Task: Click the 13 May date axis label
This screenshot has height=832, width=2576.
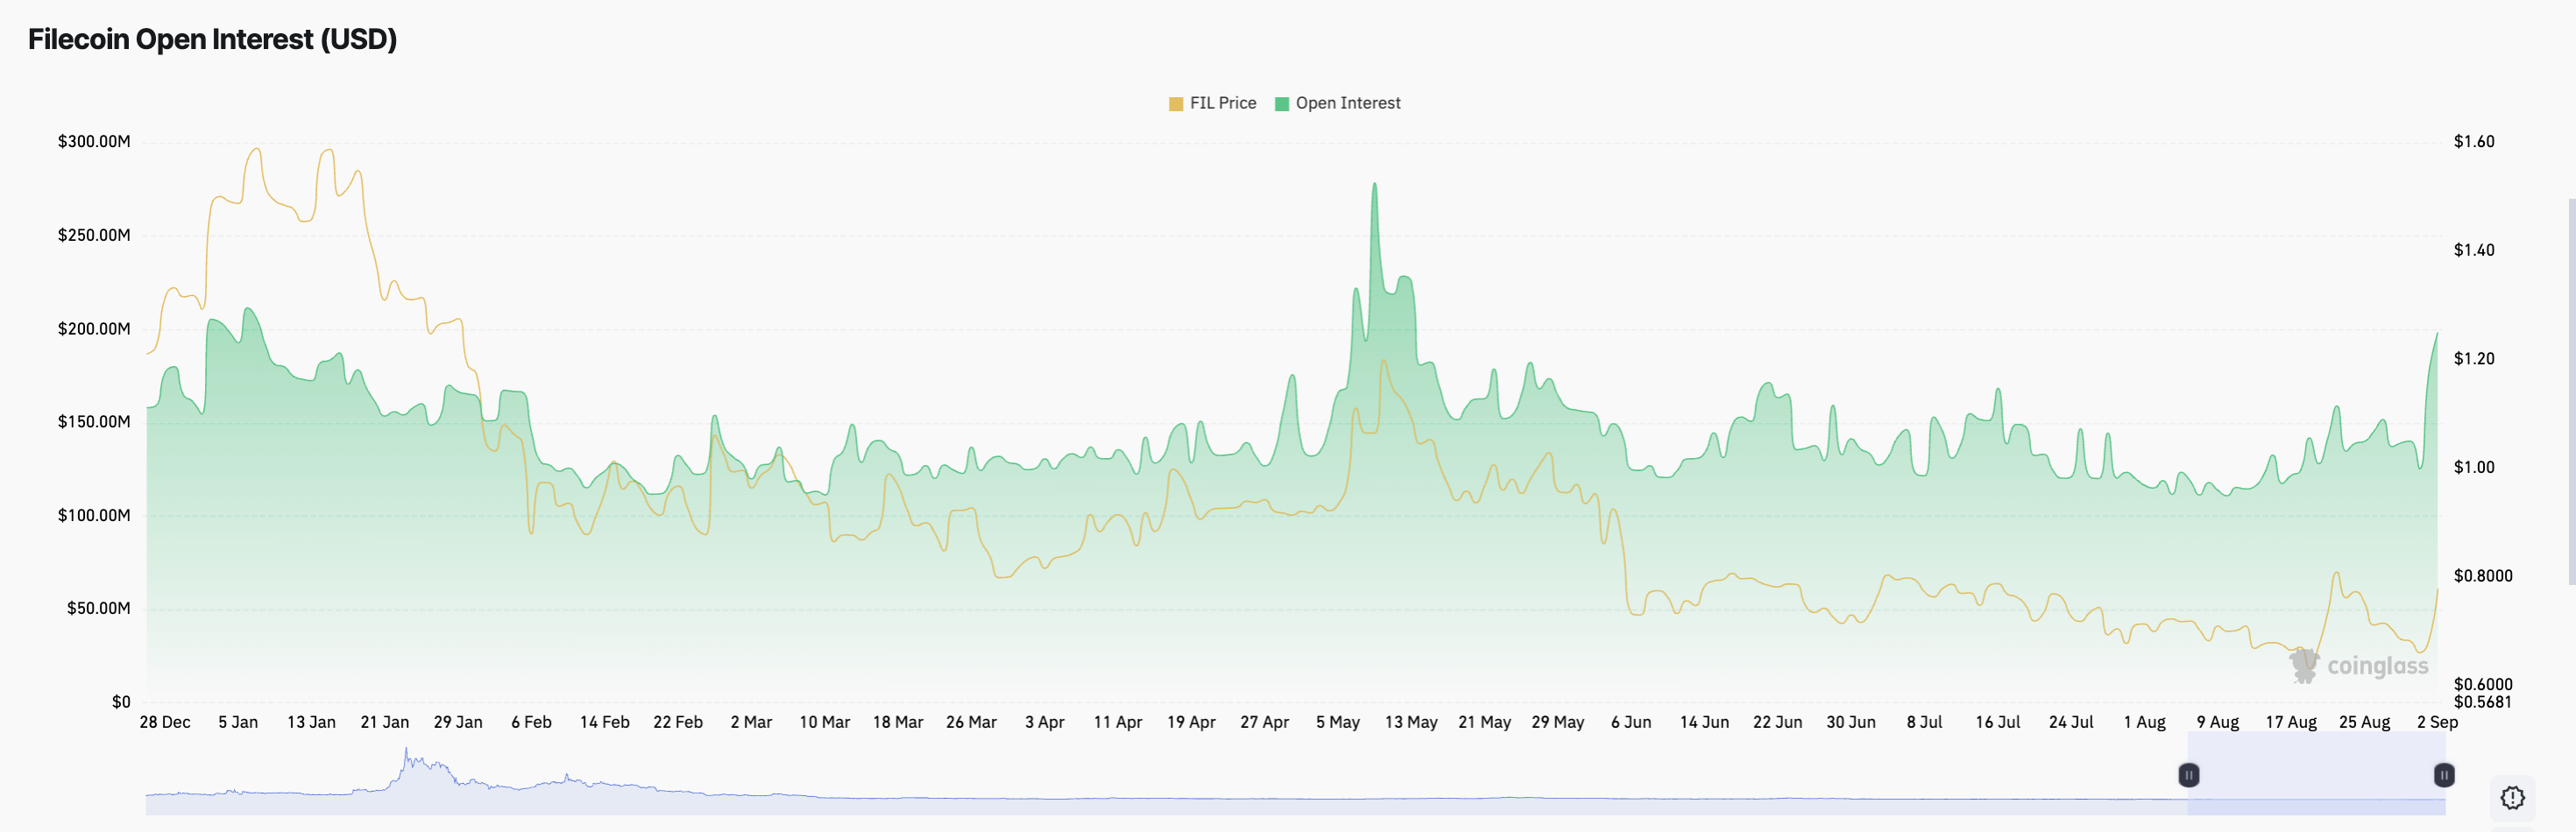Action: tap(1411, 722)
